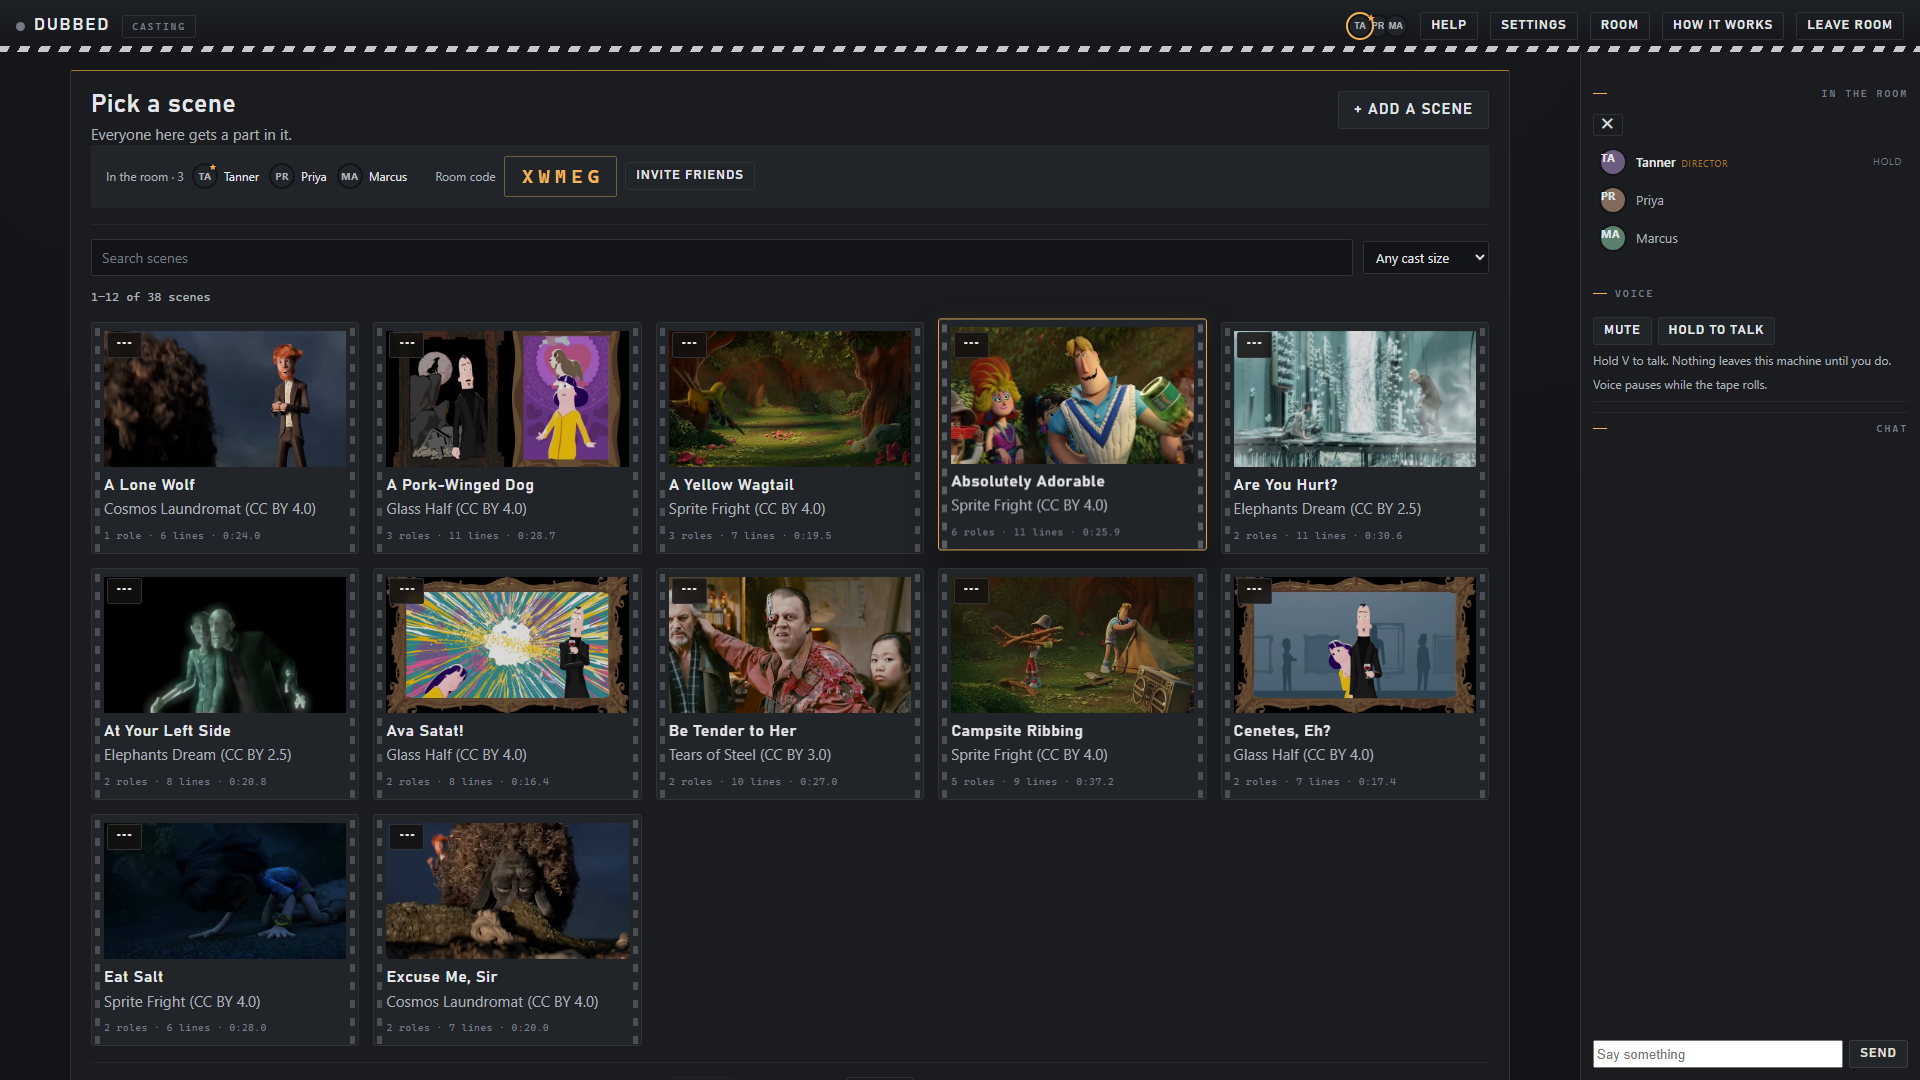Click the TA avatar chip beside Tanner
1920x1080 pixels.
click(204, 177)
